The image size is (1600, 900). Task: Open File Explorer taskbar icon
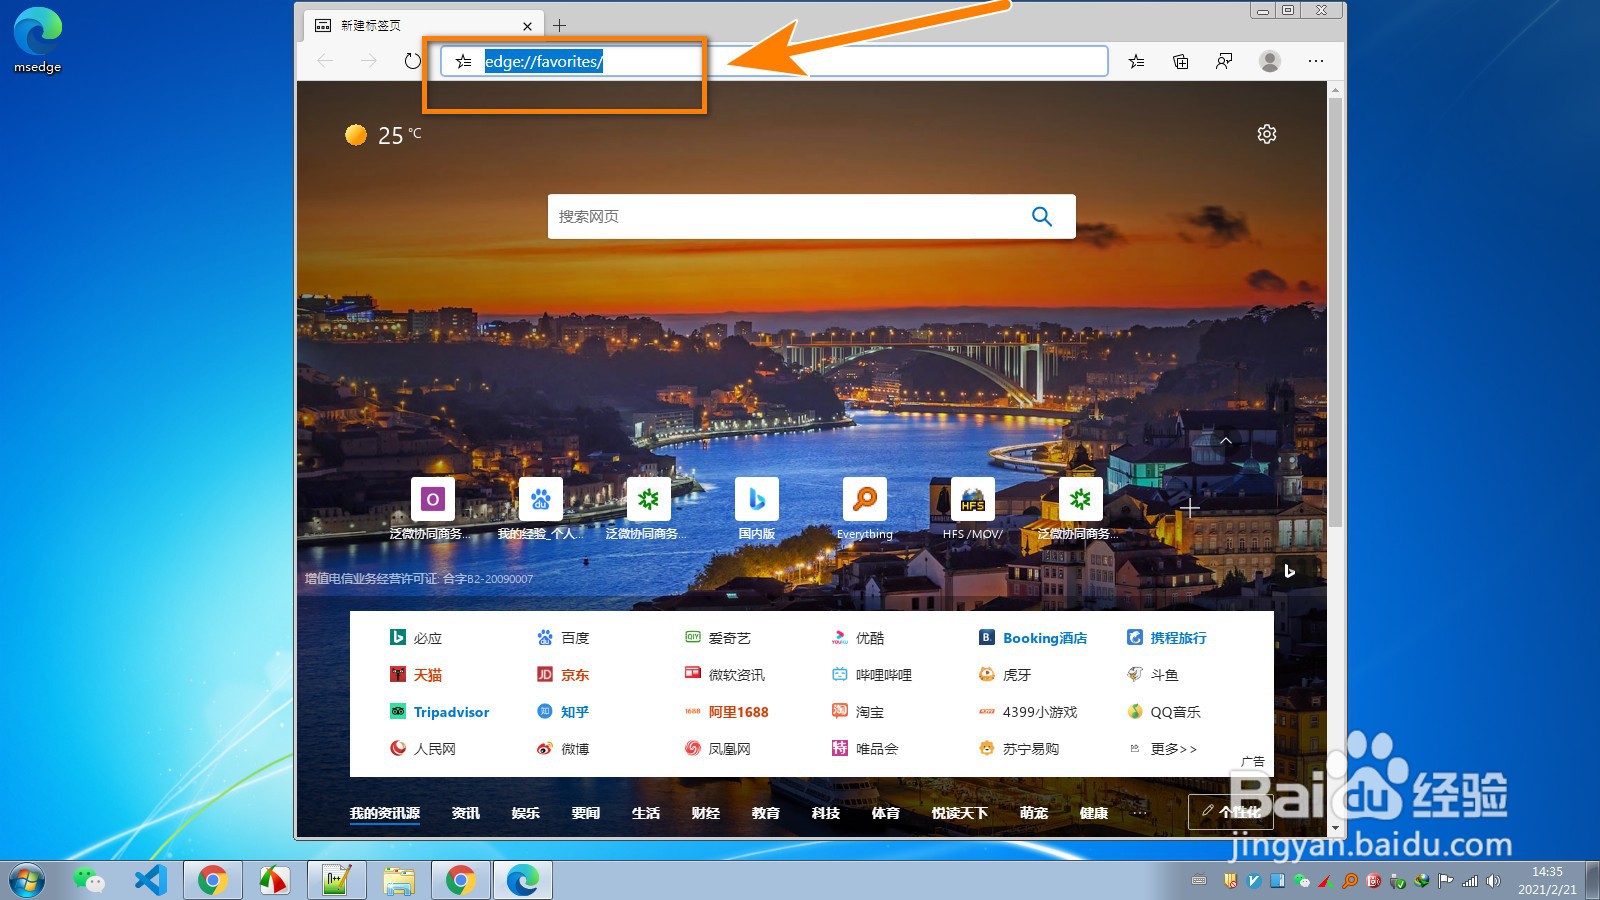pos(398,880)
